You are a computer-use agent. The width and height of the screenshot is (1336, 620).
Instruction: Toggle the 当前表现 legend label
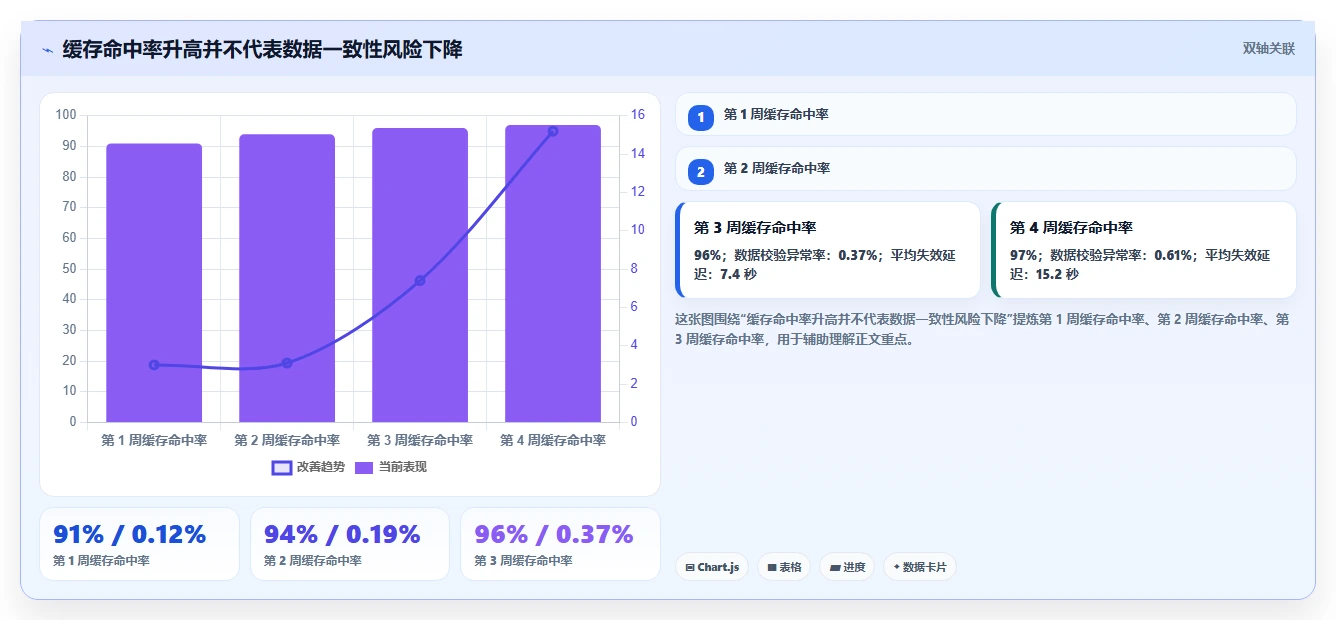(x=402, y=467)
